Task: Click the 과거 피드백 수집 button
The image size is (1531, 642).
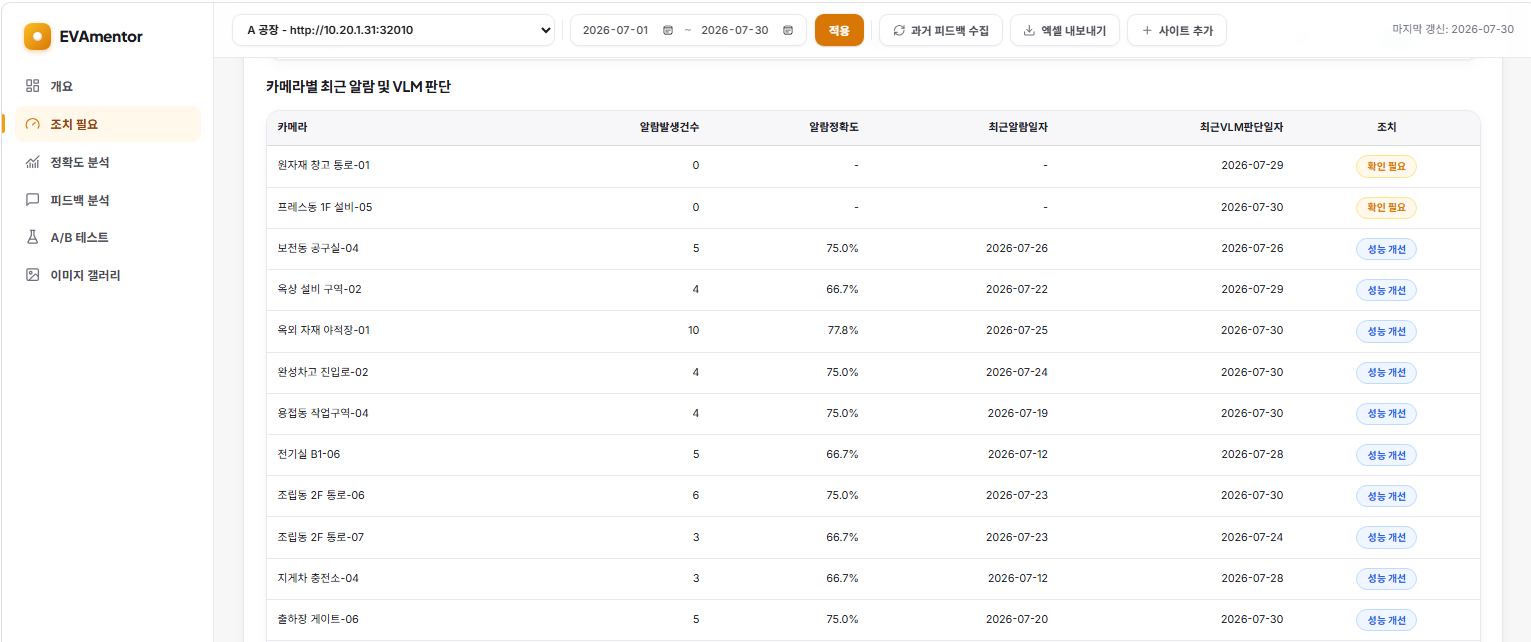Action: (x=941, y=30)
